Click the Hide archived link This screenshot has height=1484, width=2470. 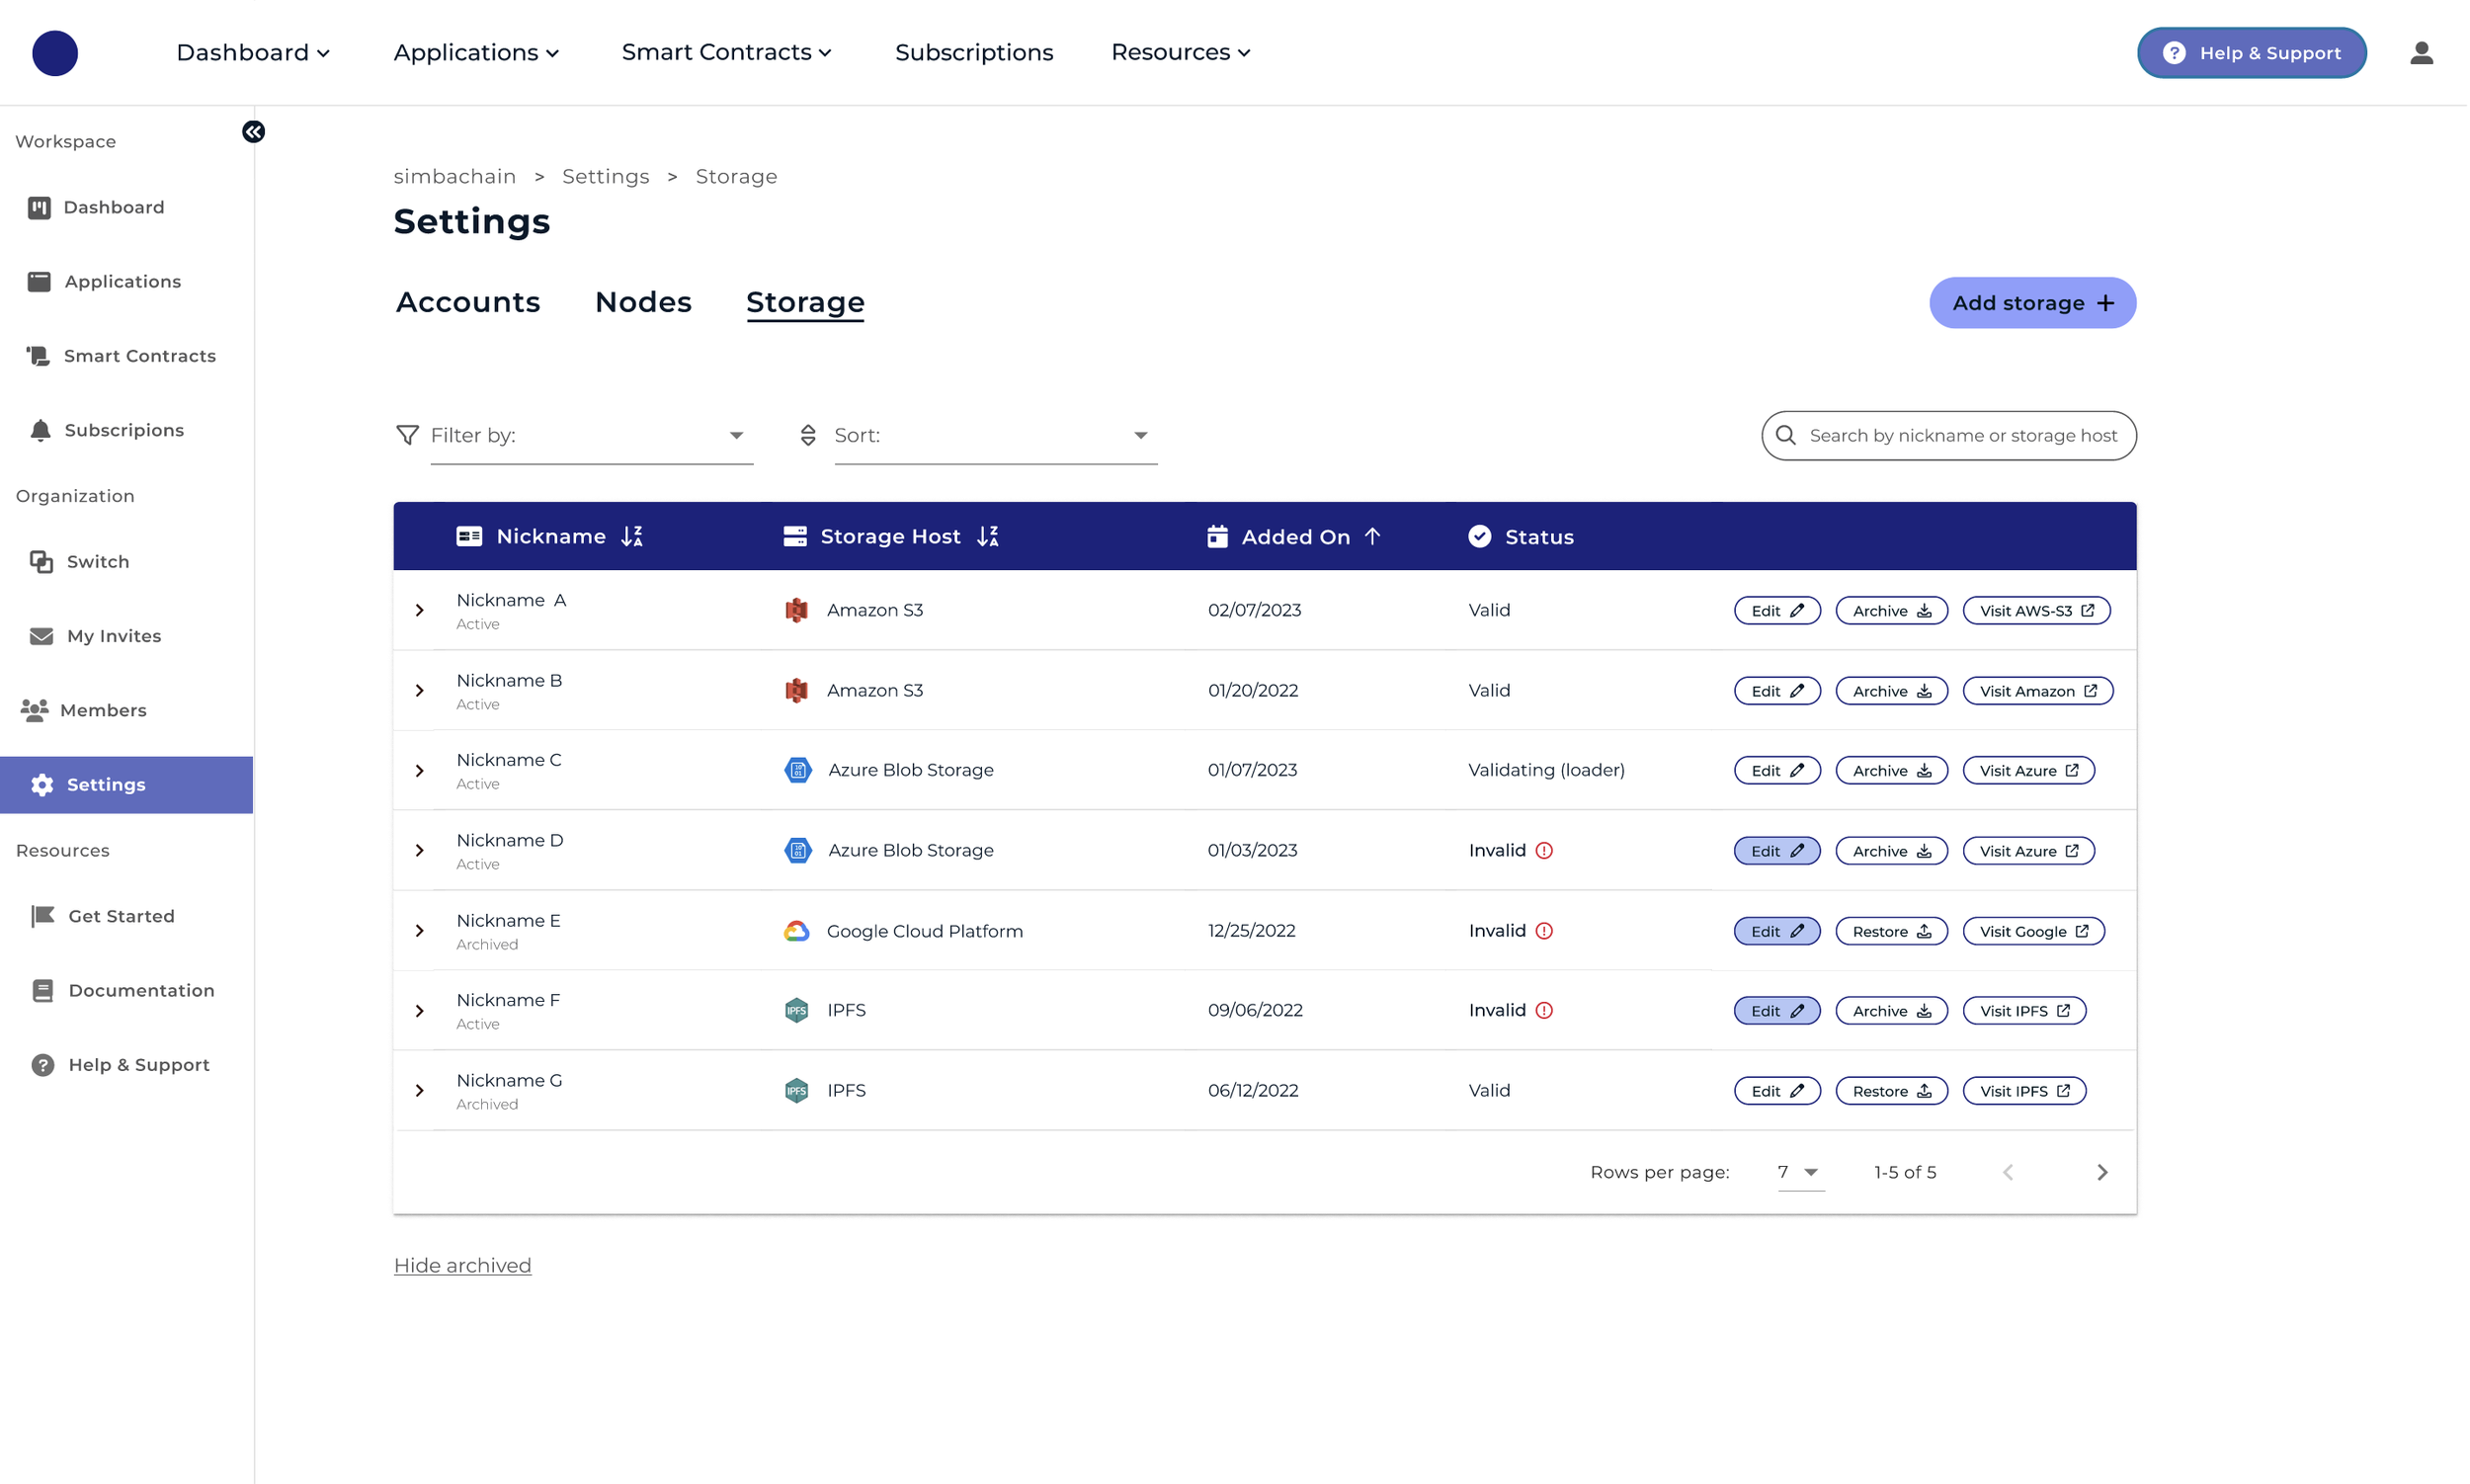(x=462, y=1265)
